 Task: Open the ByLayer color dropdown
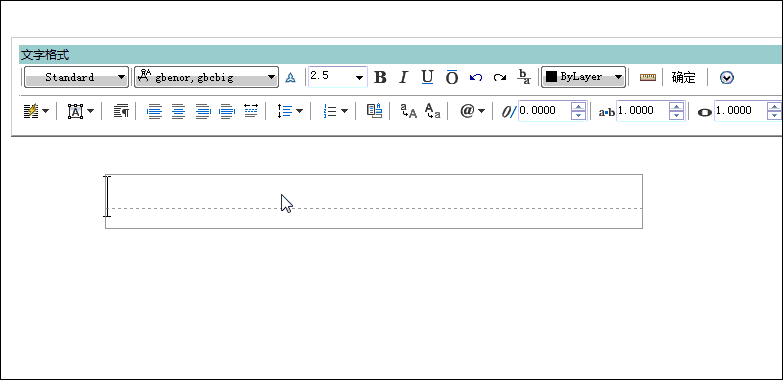583,77
